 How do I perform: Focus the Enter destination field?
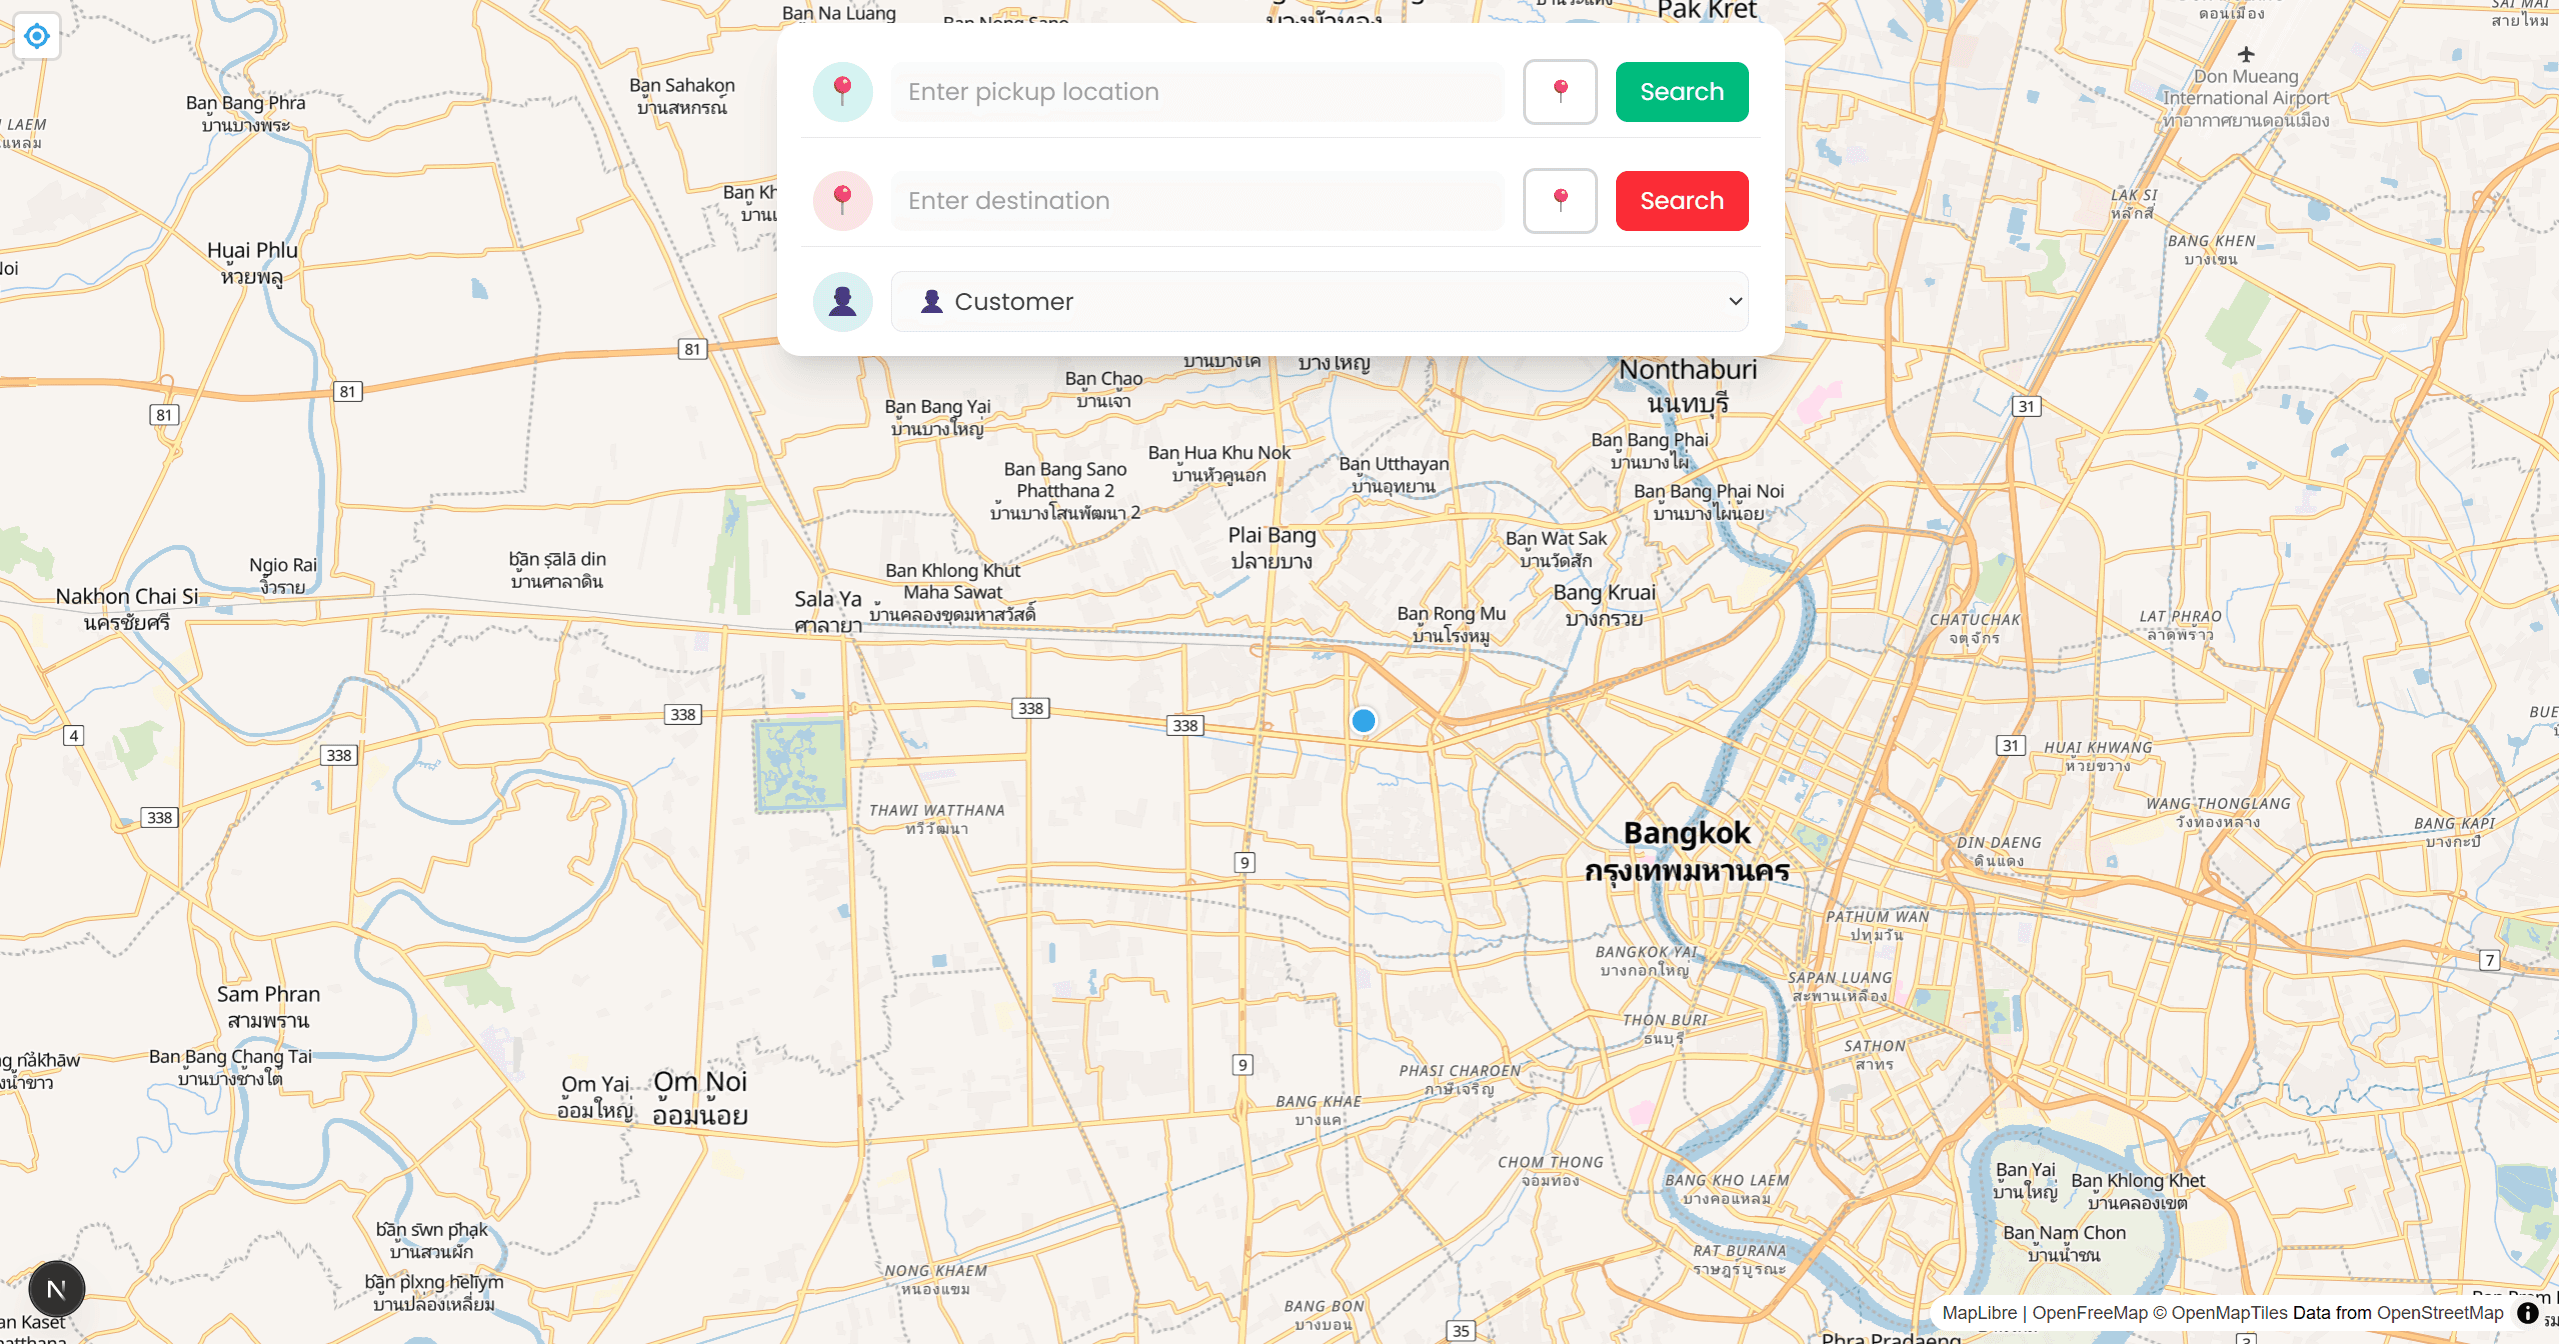pyautogui.click(x=1197, y=201)
